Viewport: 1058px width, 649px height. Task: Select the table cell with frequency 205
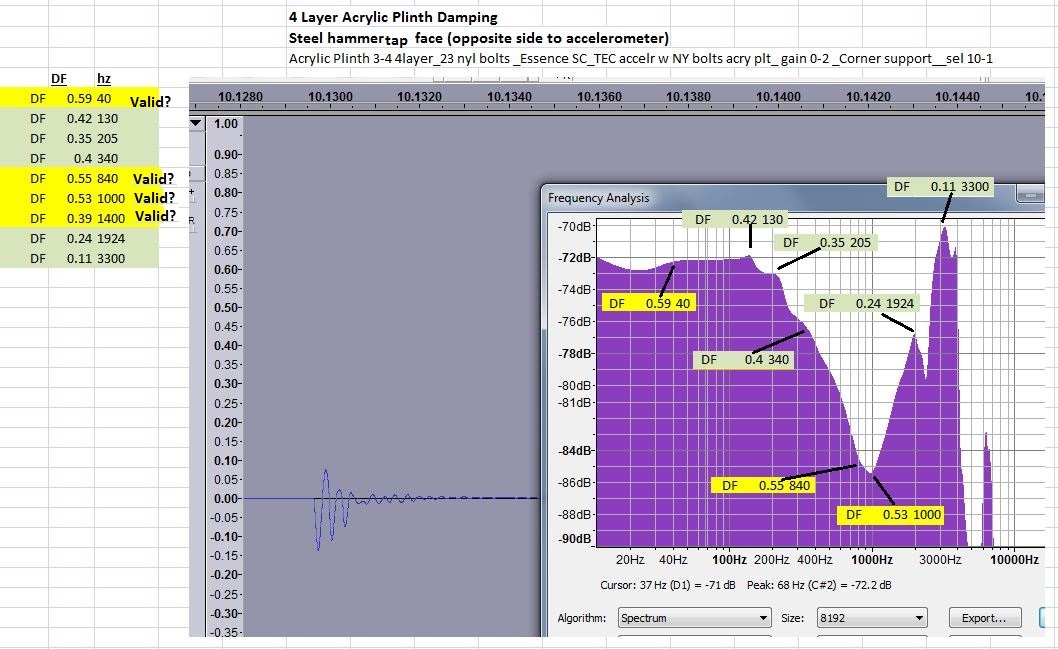[x=107, y=138]
